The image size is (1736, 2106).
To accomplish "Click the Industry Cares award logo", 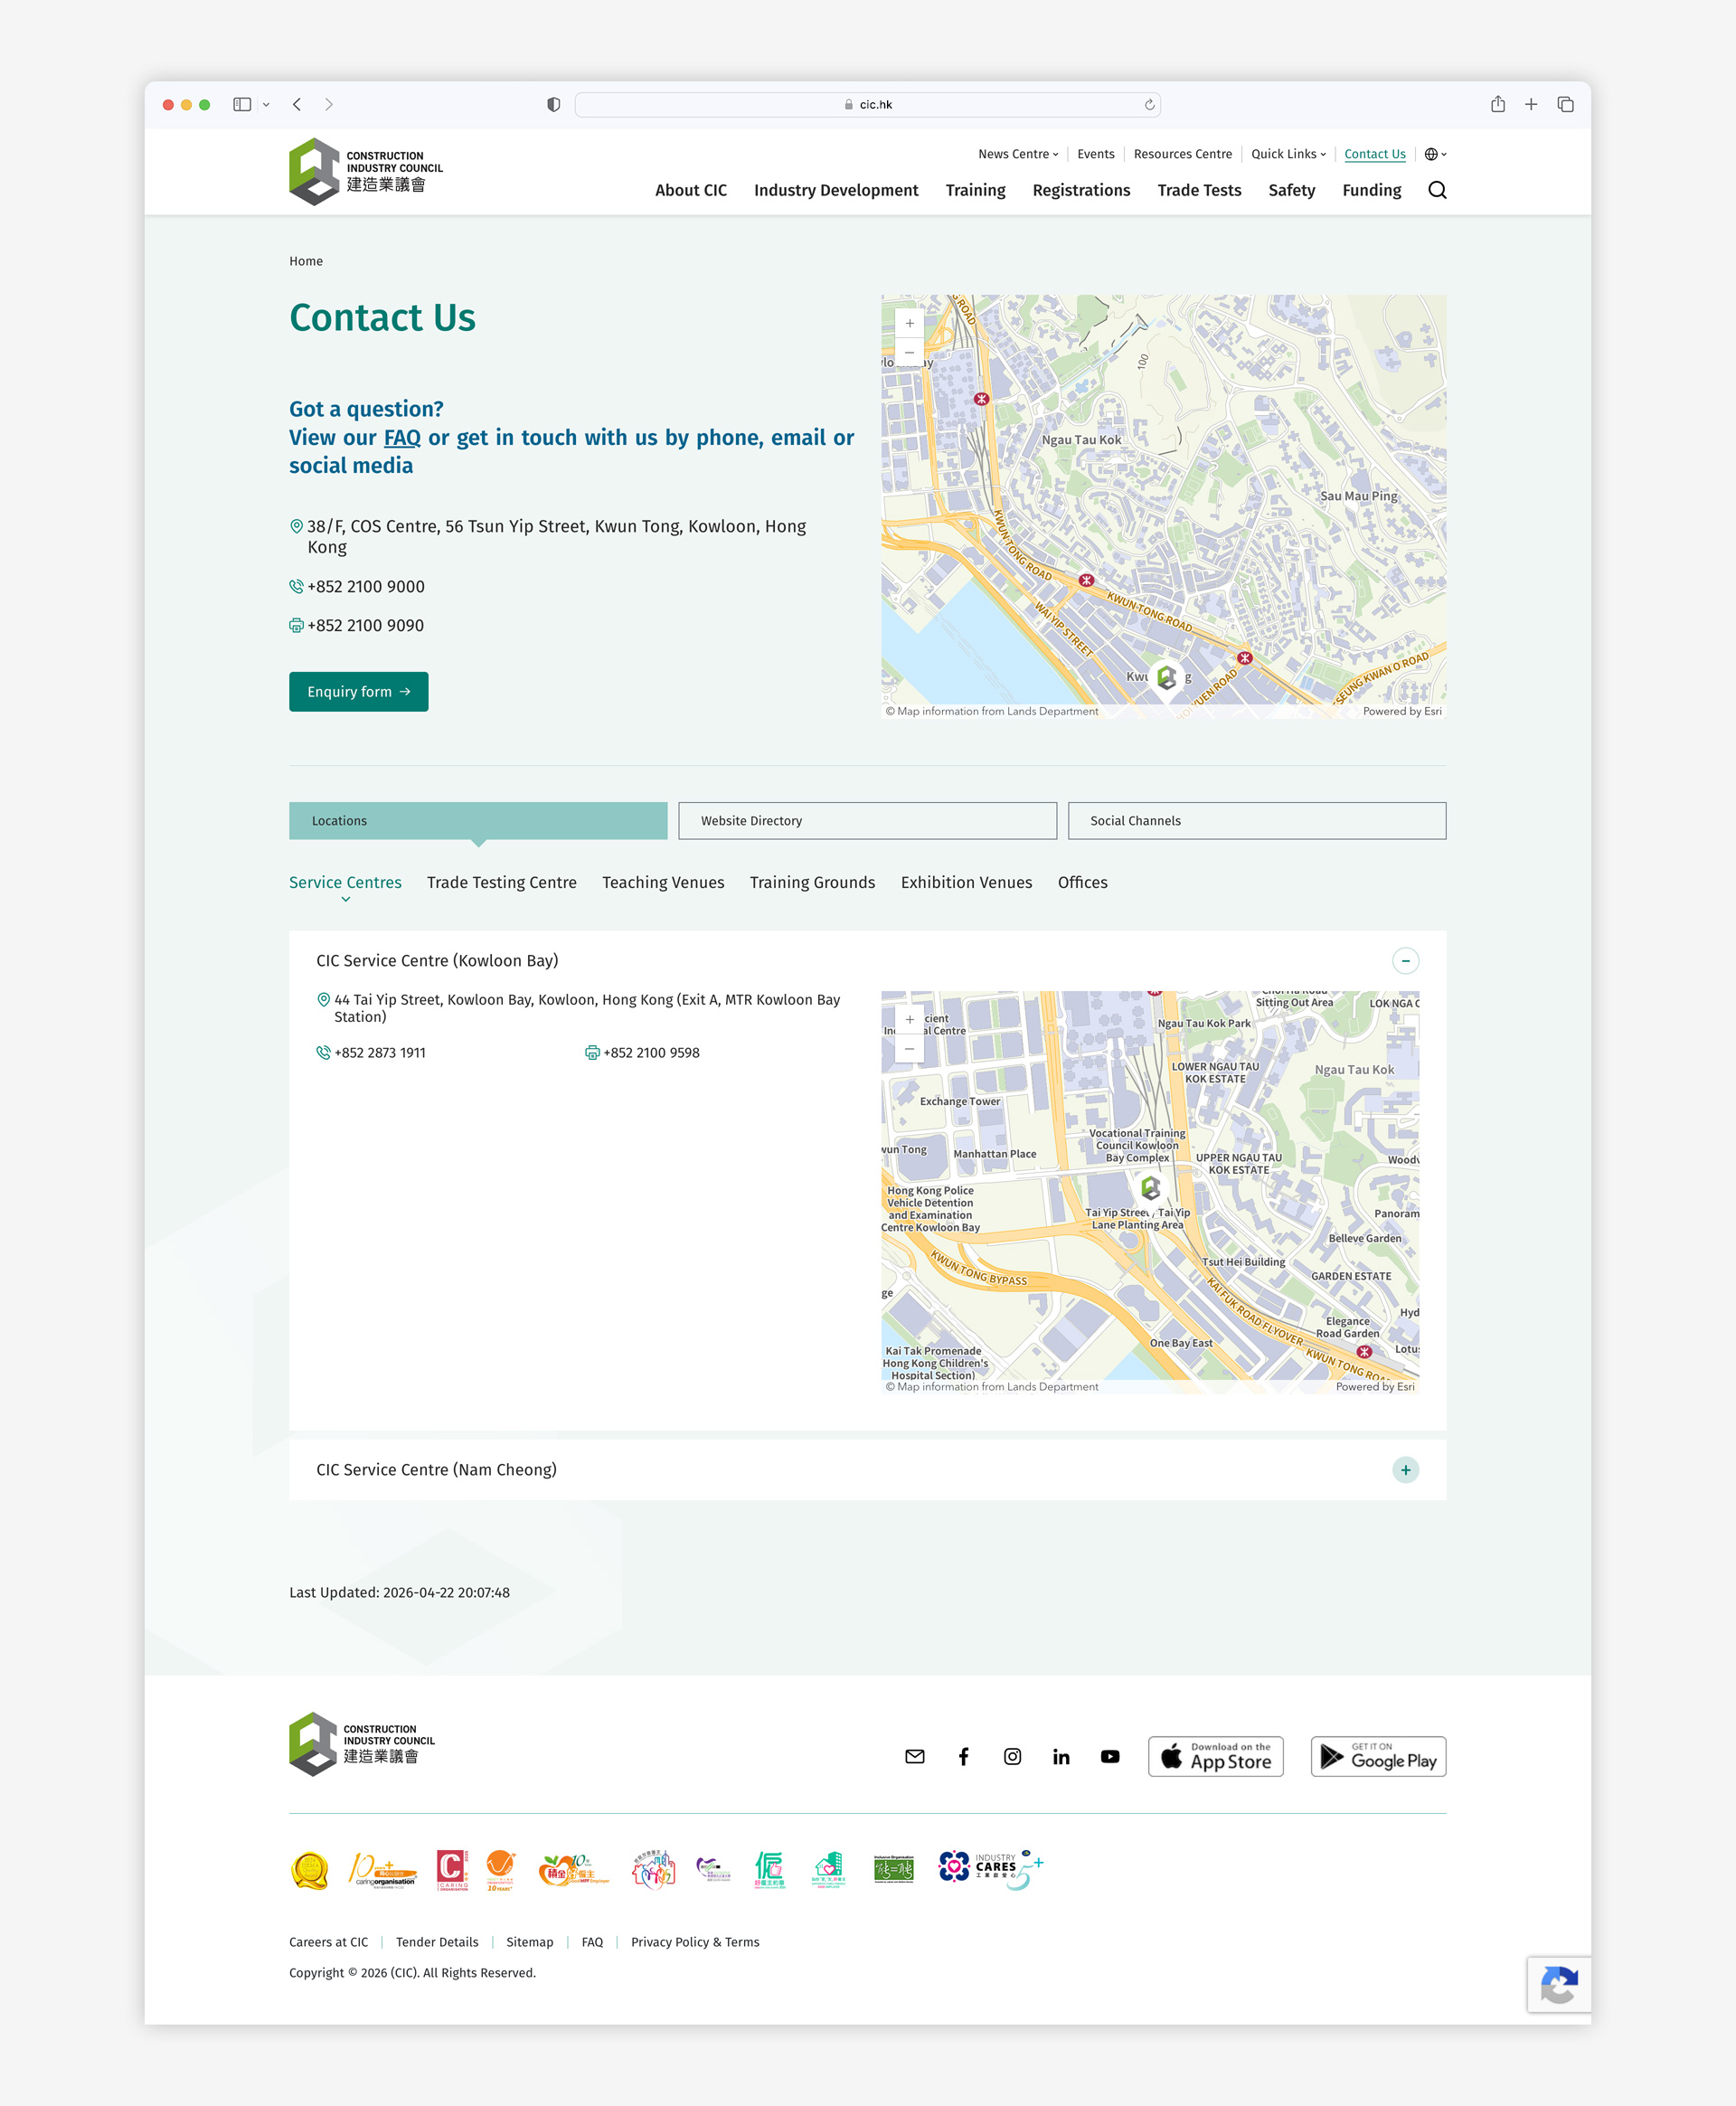I will coord(991,1868).
